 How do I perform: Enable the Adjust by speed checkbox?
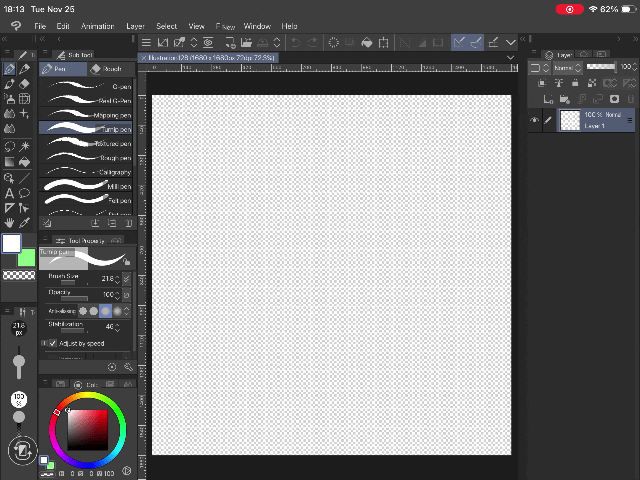point(52,343)
